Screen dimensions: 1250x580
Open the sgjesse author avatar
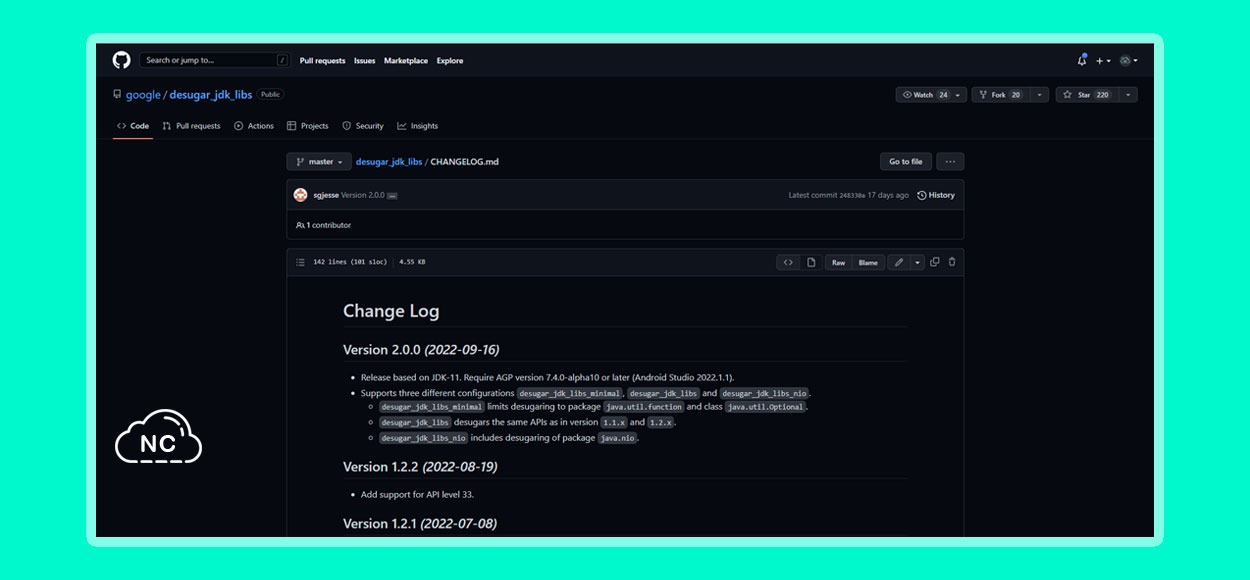tap(301, 195)
